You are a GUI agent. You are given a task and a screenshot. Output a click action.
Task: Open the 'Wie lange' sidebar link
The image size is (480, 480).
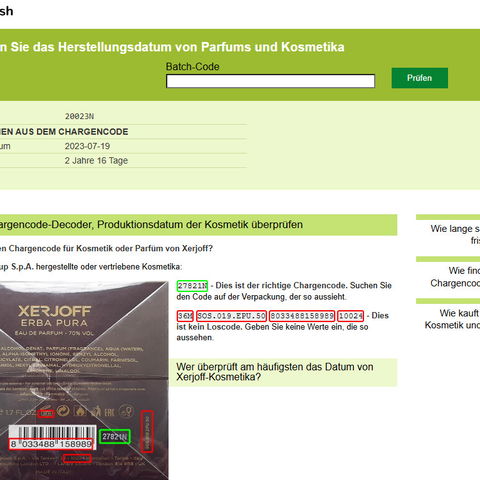point(455,234)
